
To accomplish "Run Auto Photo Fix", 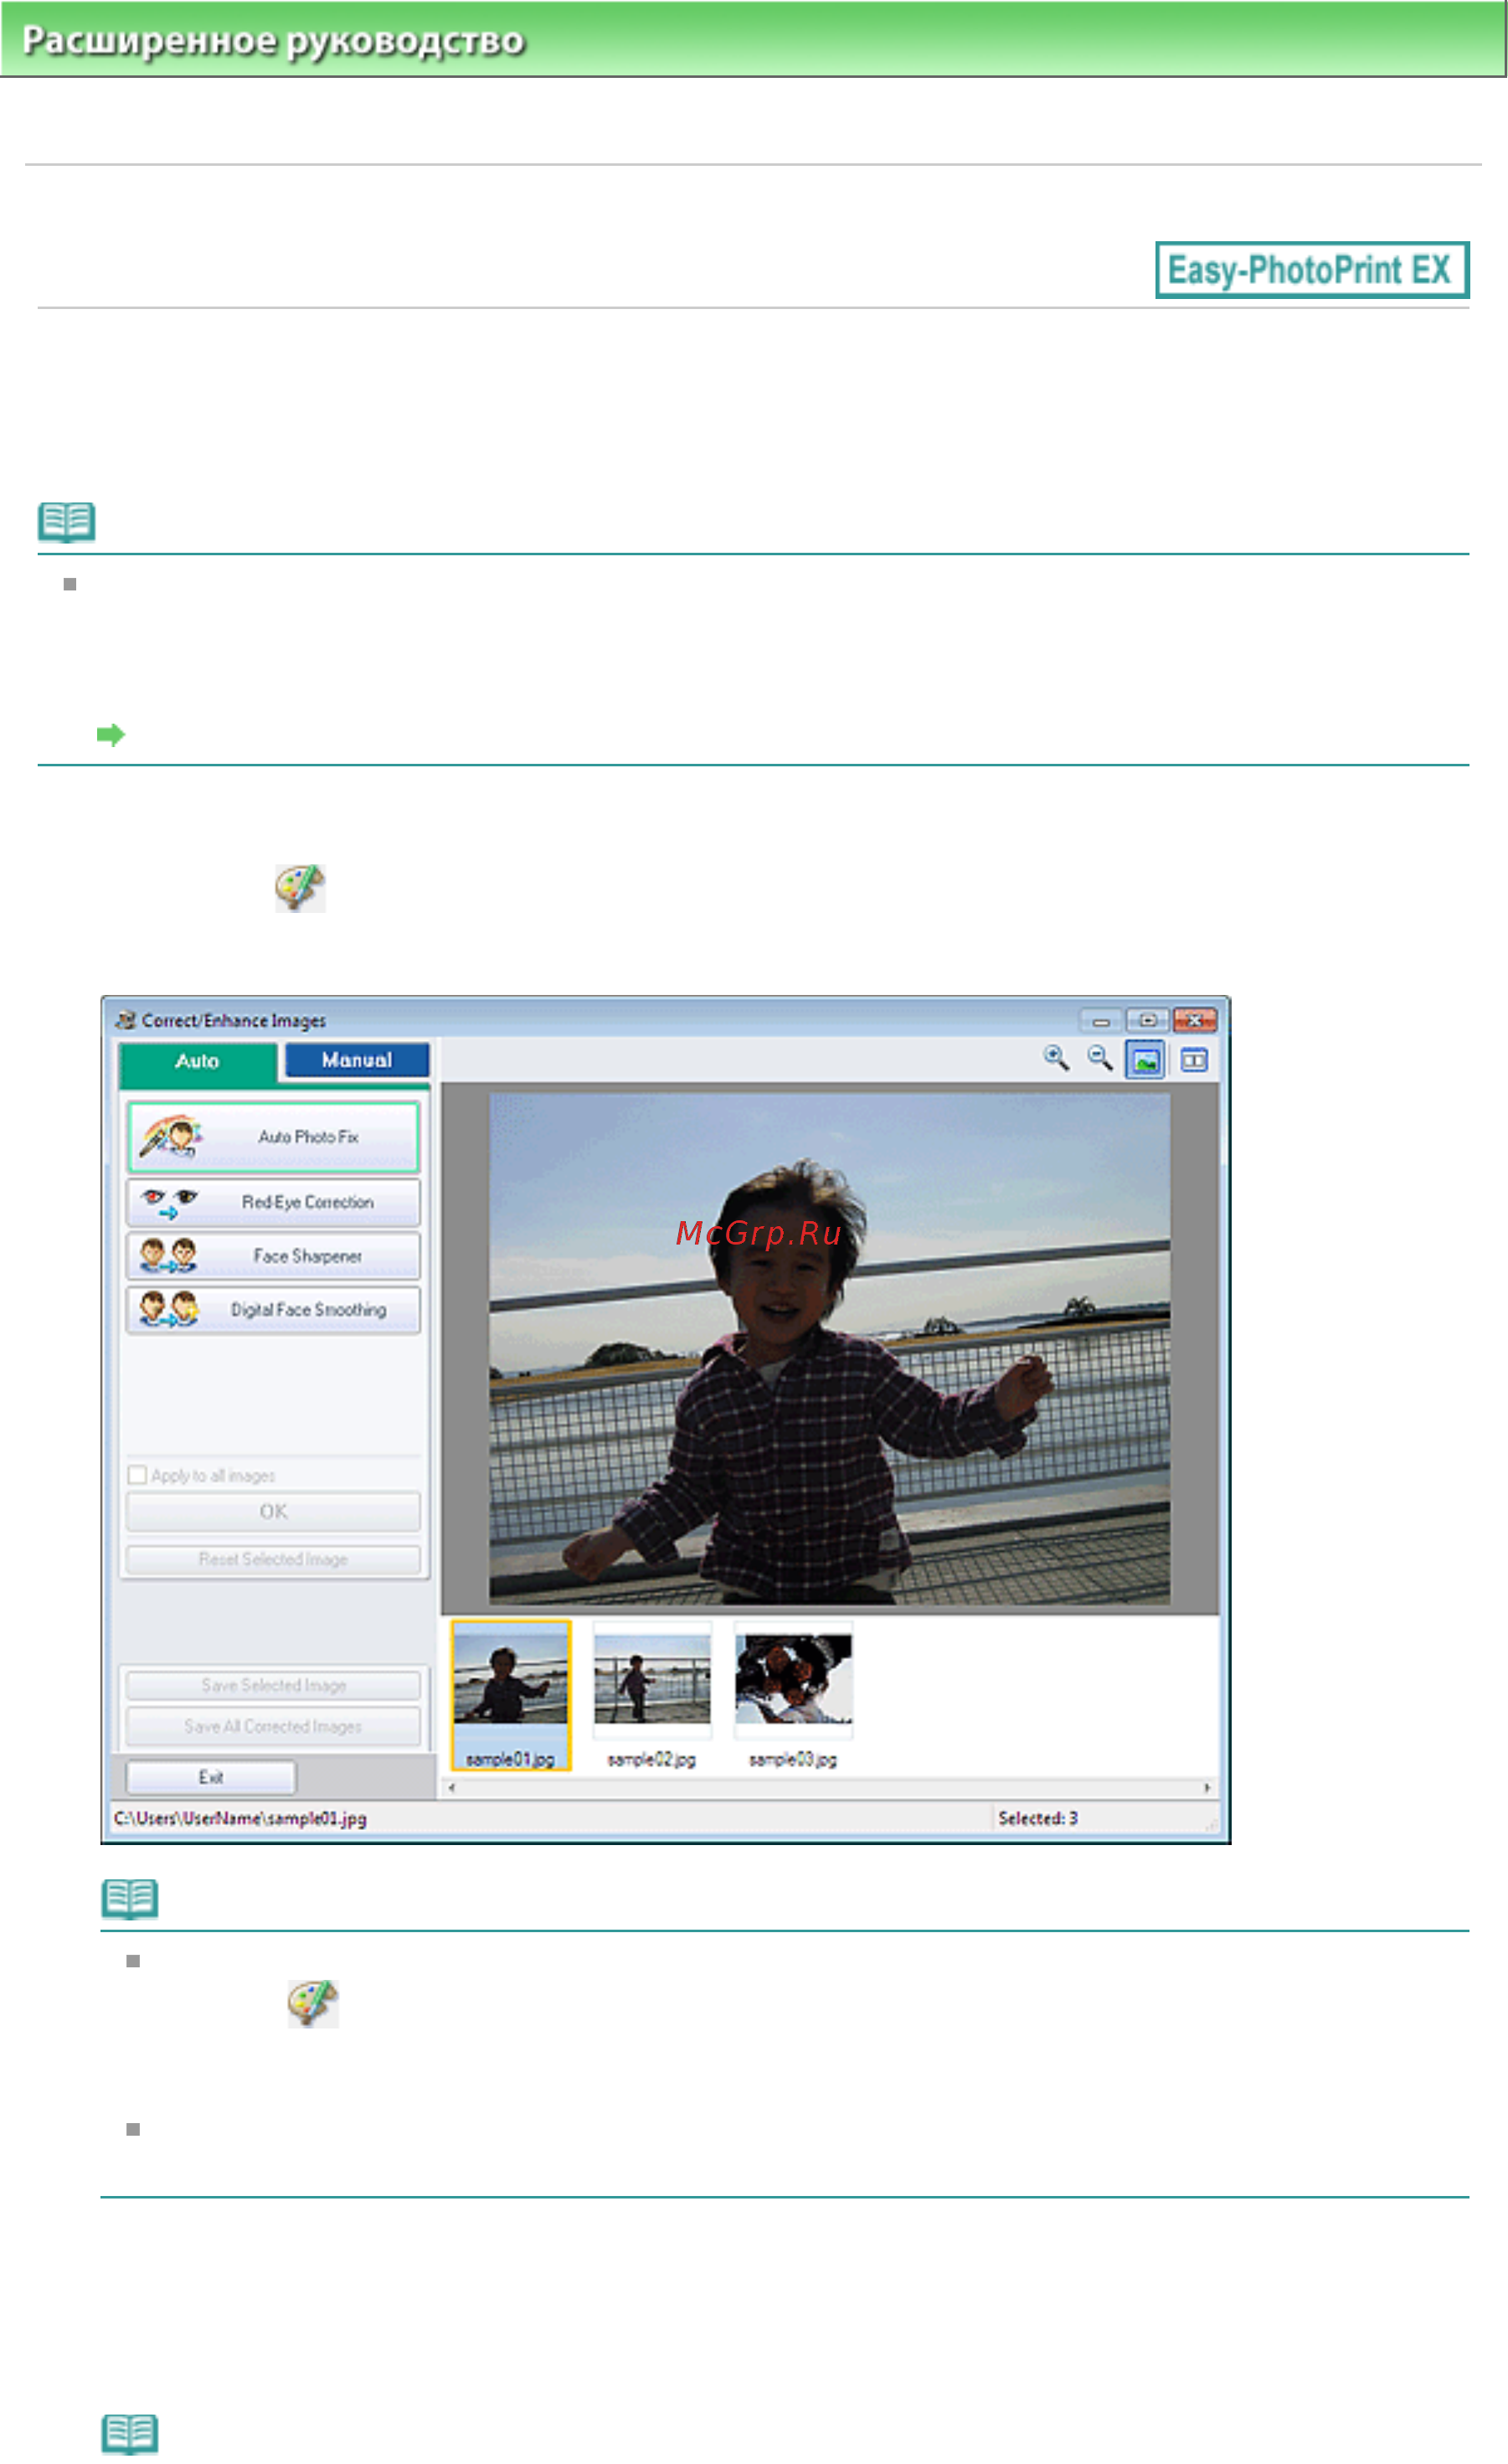I will pyautogui.click(x=273, y=1137).
